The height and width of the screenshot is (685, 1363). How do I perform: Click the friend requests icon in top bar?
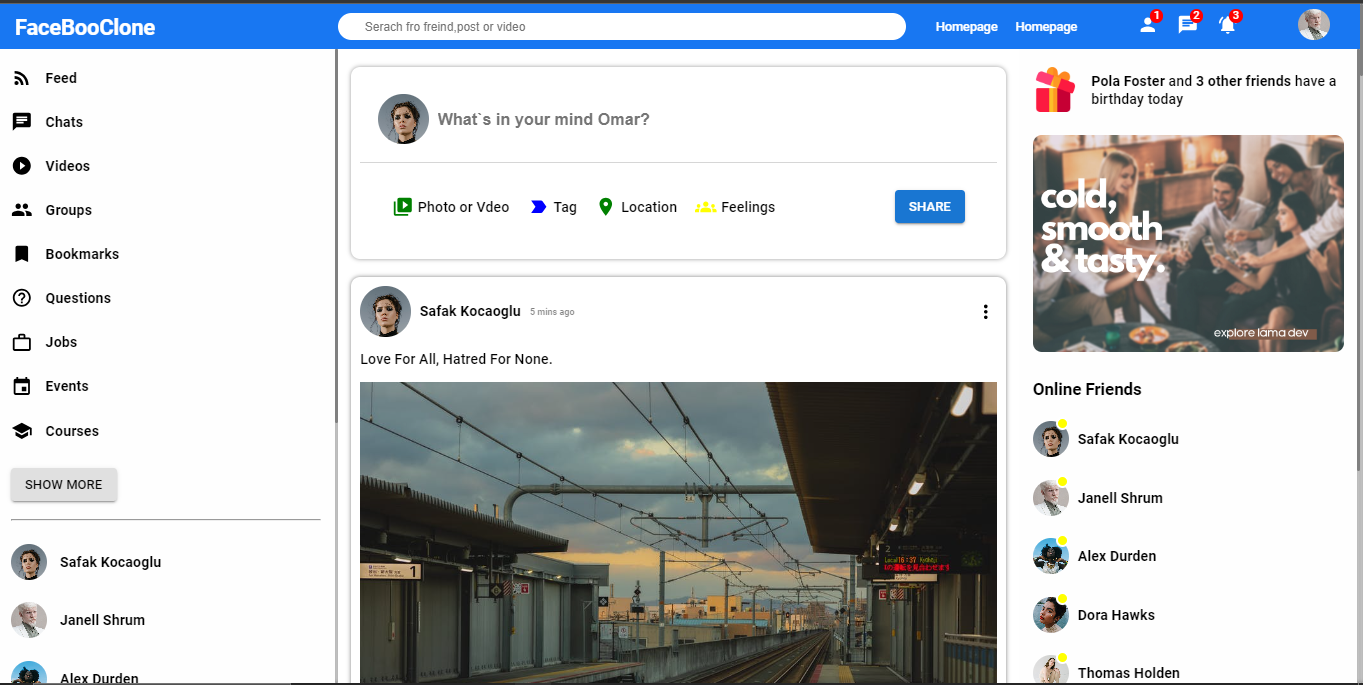click(1148, 25)
